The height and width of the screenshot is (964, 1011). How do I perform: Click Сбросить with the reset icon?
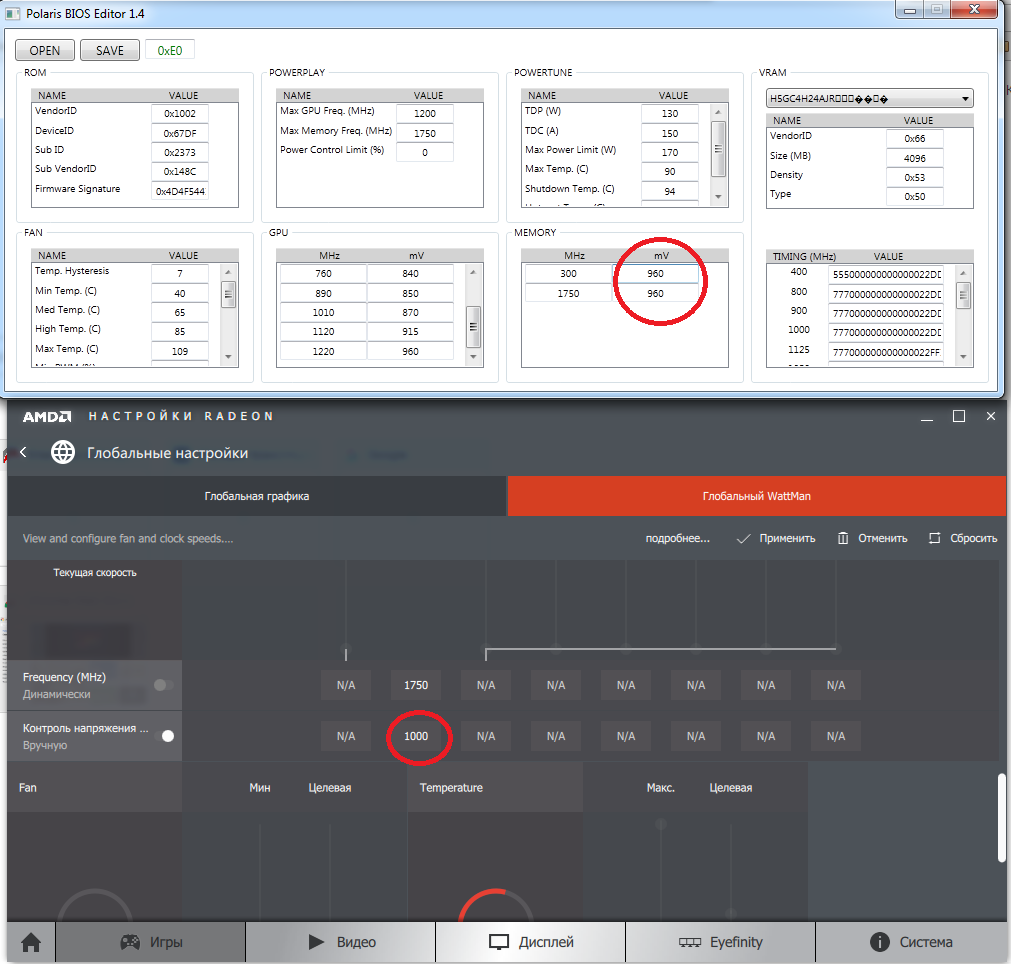(x=963, y=538)
